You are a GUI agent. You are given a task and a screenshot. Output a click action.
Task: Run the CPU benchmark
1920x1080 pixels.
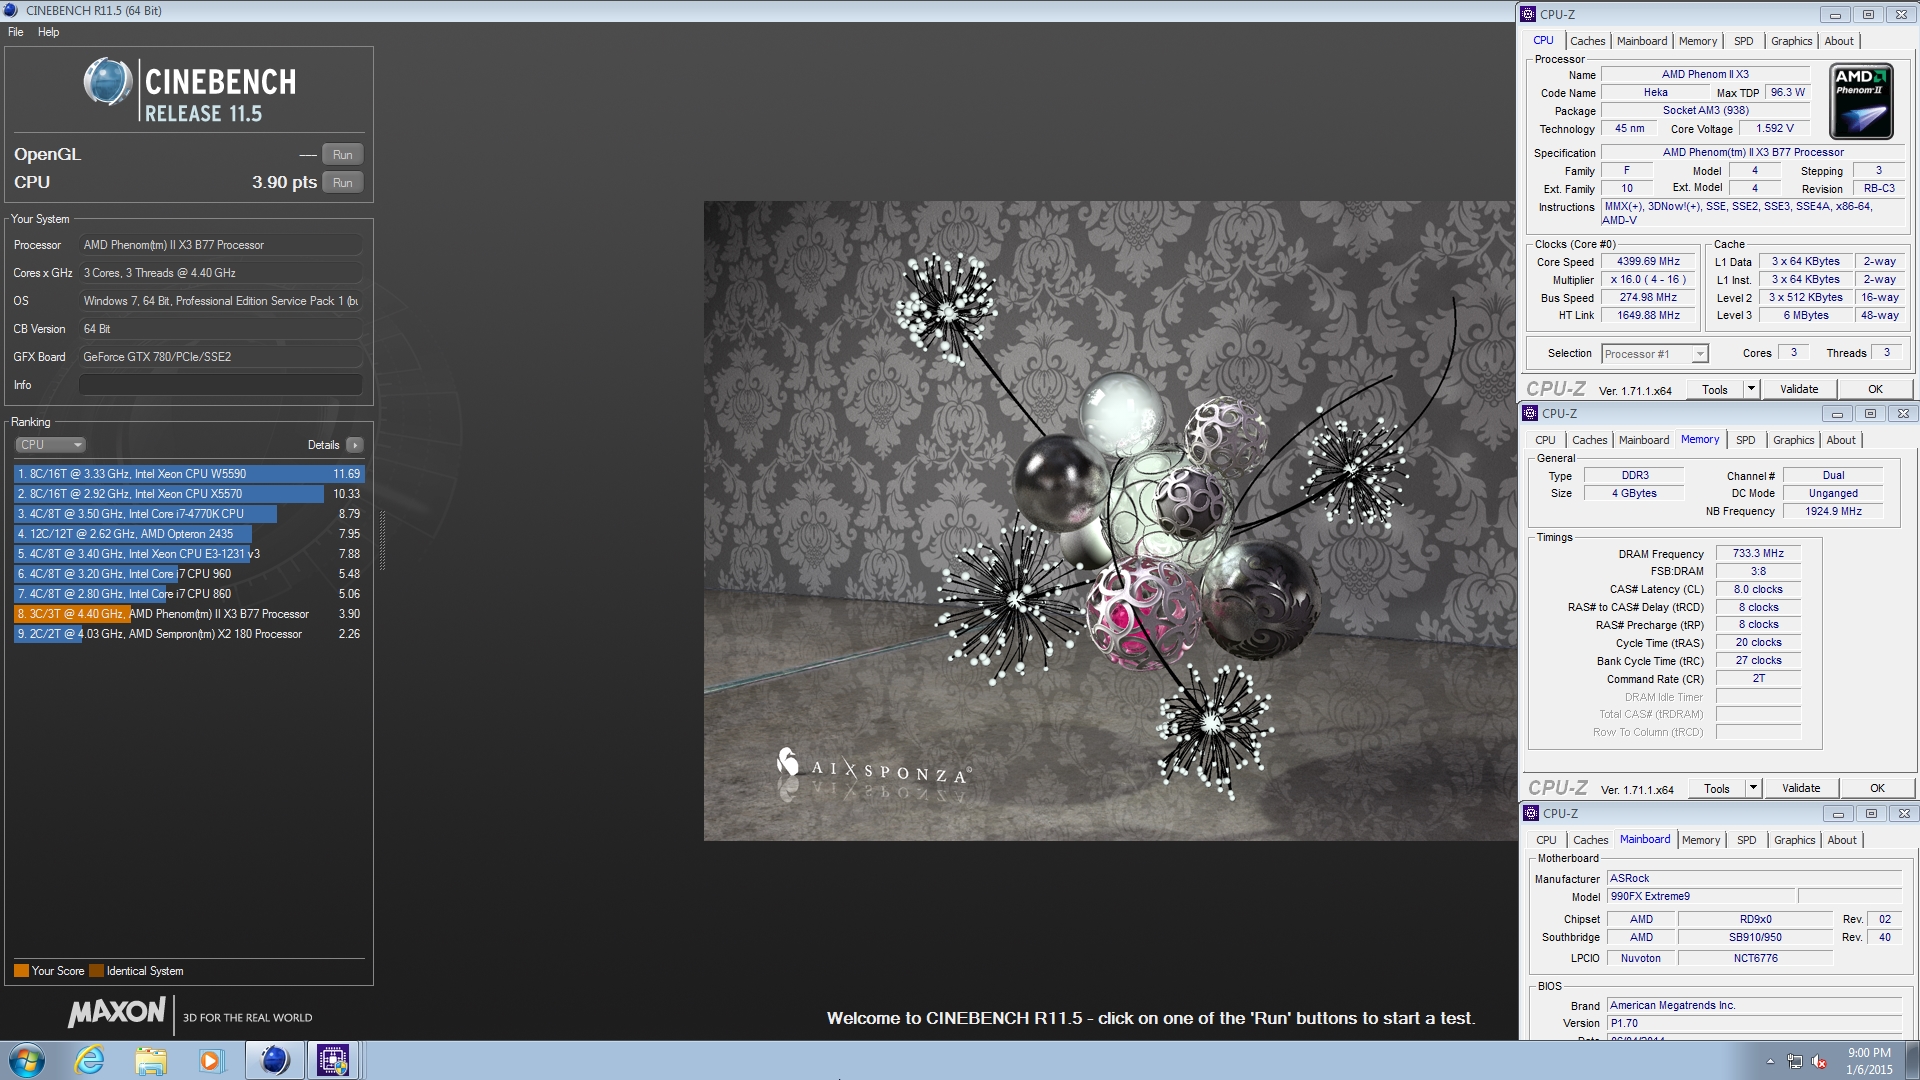[342, 183]
